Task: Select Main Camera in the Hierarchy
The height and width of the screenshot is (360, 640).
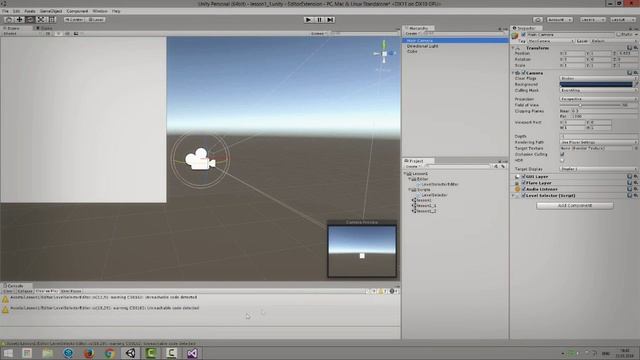Action: [x=455, y=41]
